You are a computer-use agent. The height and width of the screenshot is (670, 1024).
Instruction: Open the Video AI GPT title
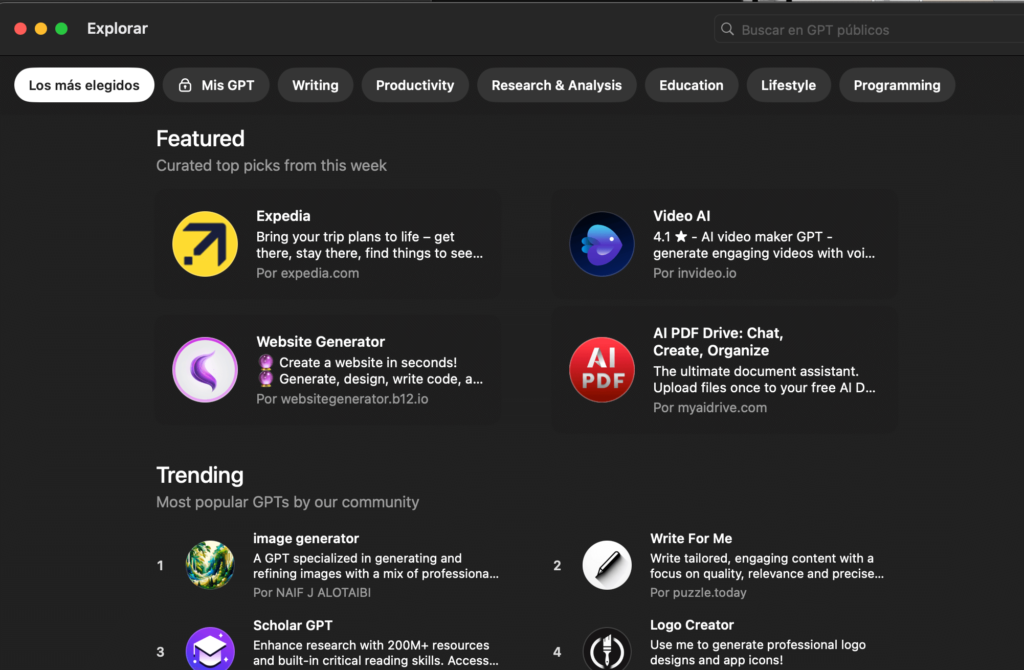(681, 216)
